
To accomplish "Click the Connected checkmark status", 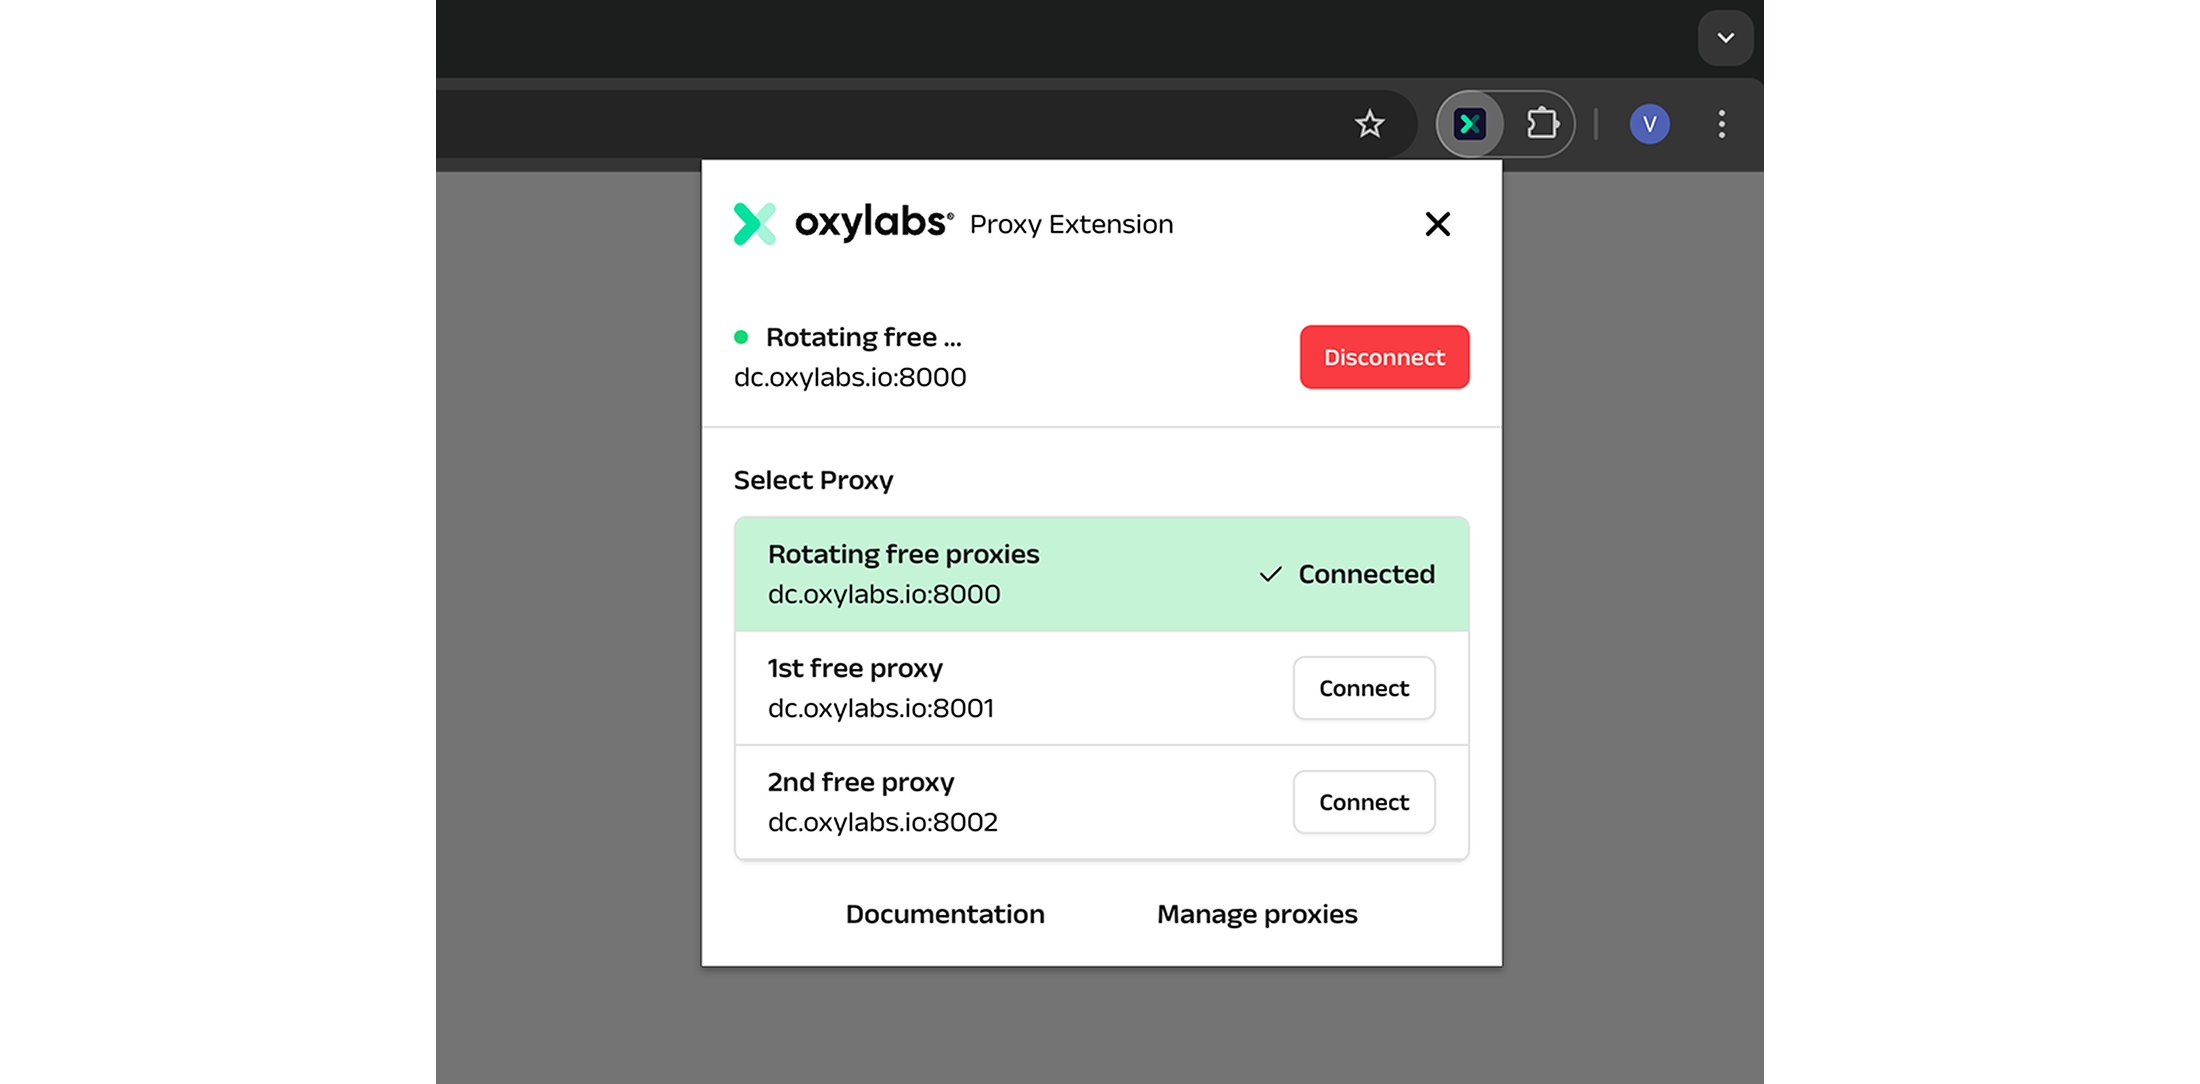I will click(x=1347, y=574).
